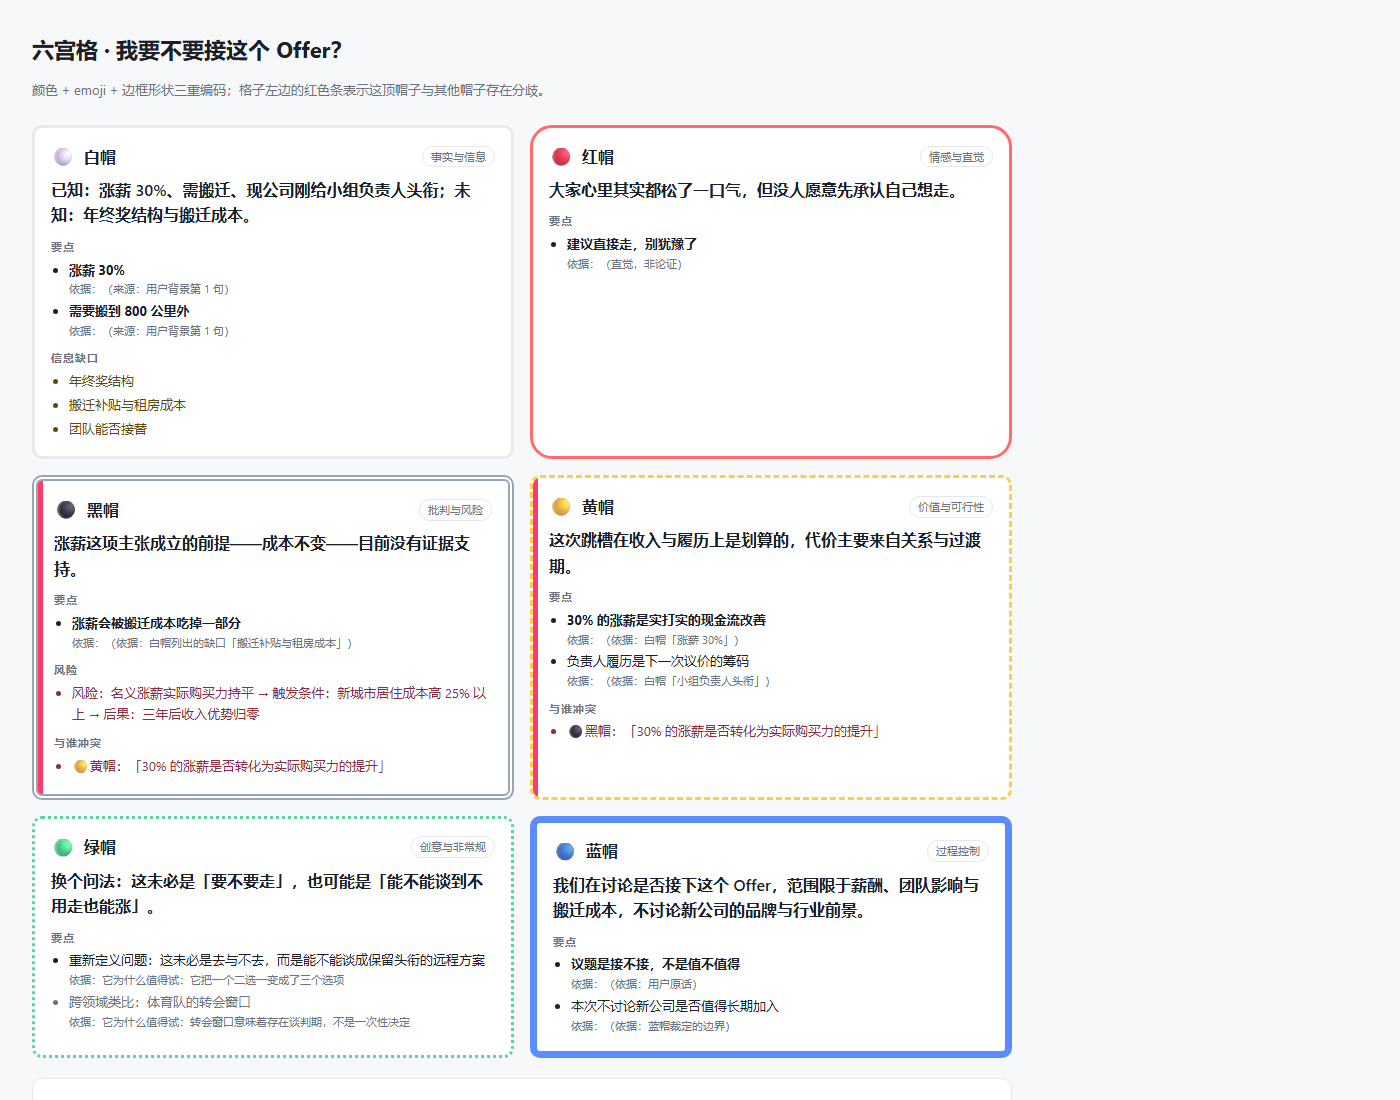Click the subtitle about 颜色 + emoji + 边框形状三重编码
This screenshot has height=1100, width=1400.
[x=291, y=90]
